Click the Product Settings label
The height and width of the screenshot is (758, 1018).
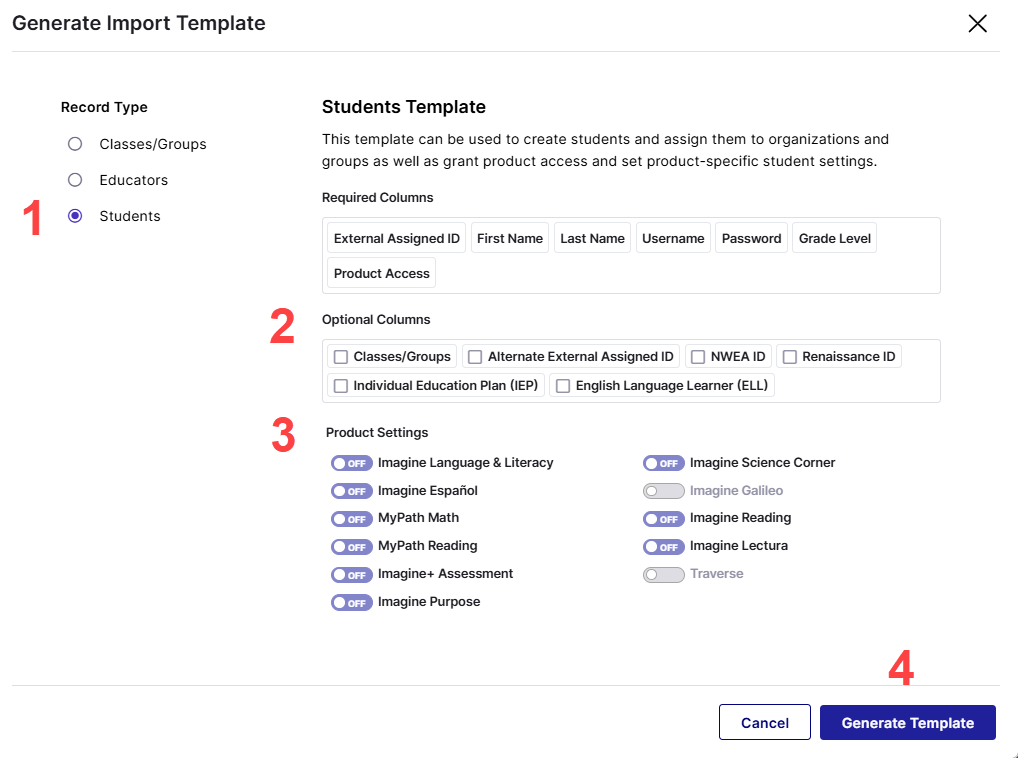coord(377,432)
